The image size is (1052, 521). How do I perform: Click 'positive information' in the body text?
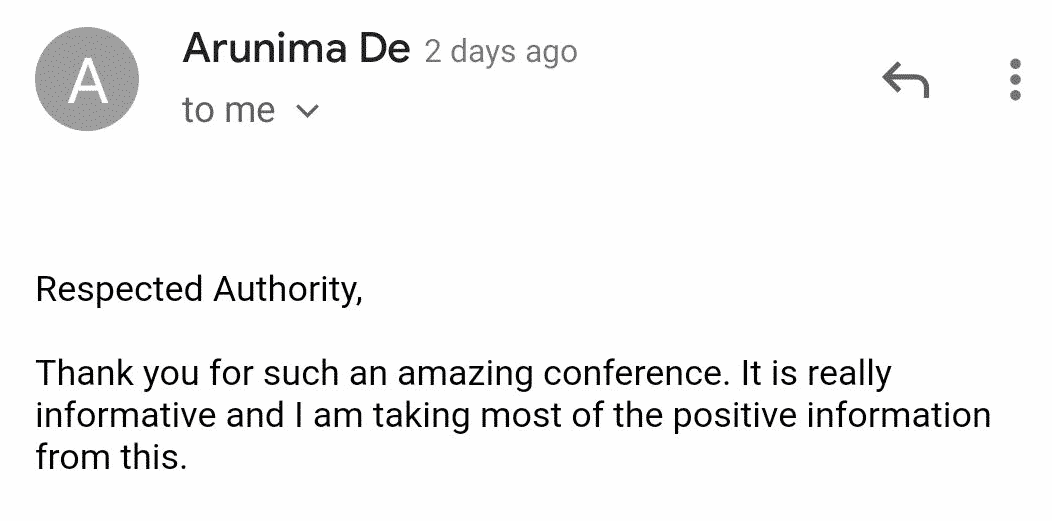(832, 417)
